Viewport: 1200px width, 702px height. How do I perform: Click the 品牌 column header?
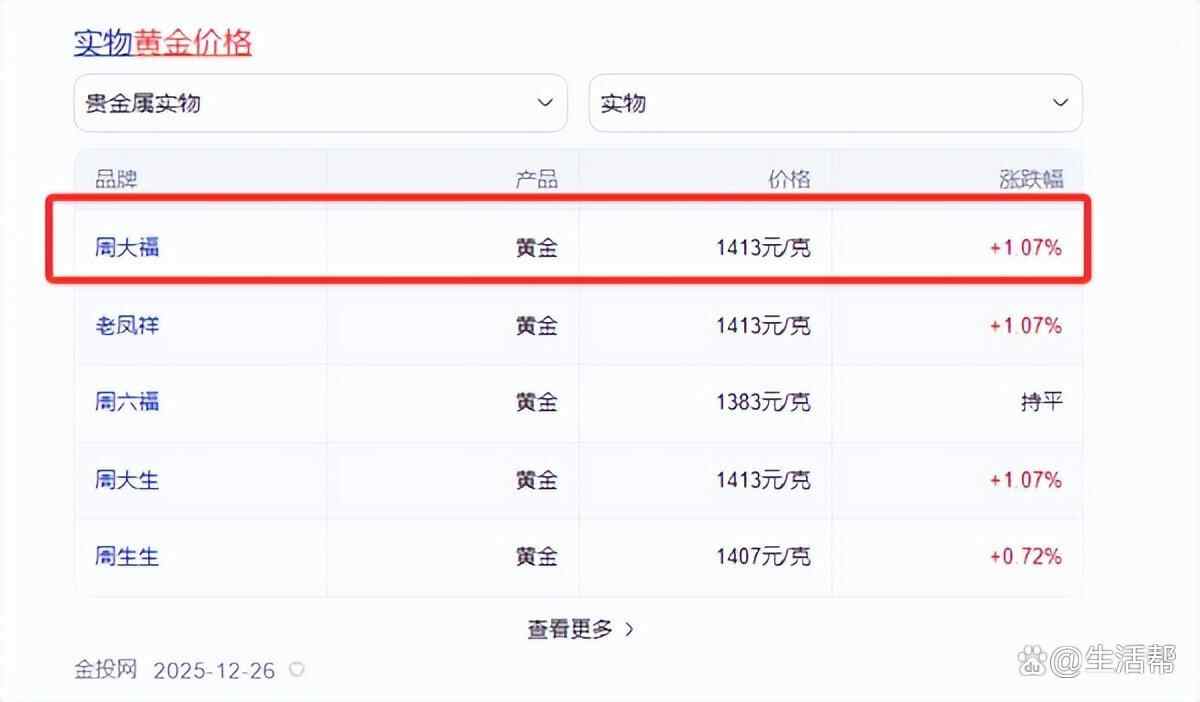[x=116, y=180]
